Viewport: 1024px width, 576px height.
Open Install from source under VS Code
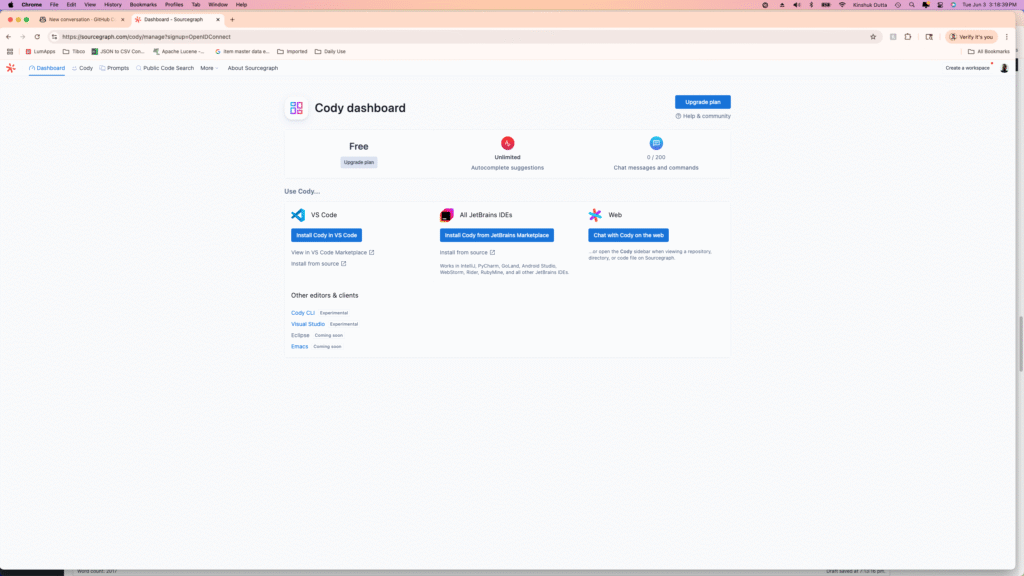point(319,264)
